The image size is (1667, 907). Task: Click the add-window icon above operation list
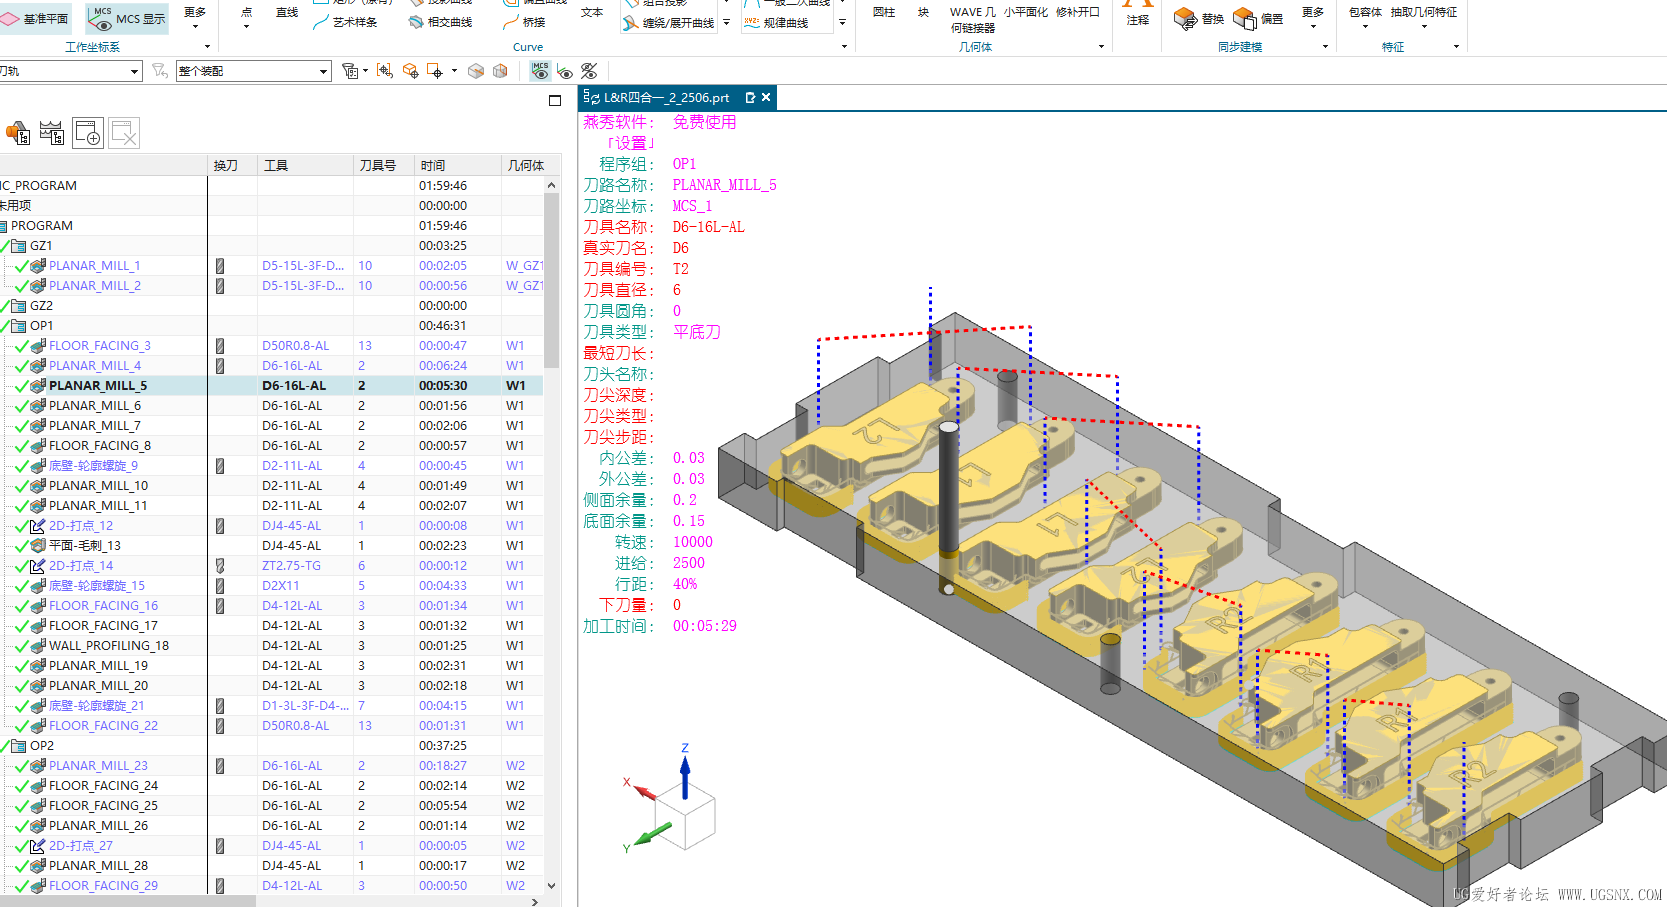(x=88, y=133)
